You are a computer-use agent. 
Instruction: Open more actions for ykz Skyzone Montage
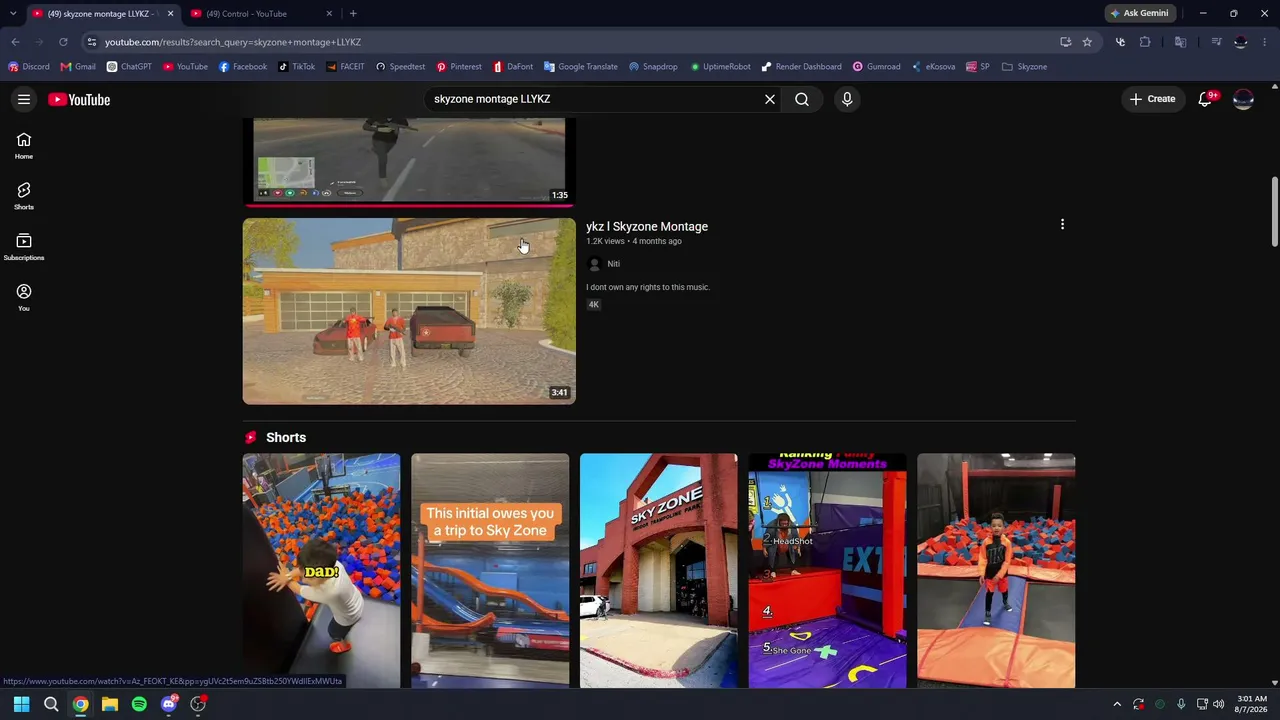pos(1062,225)
